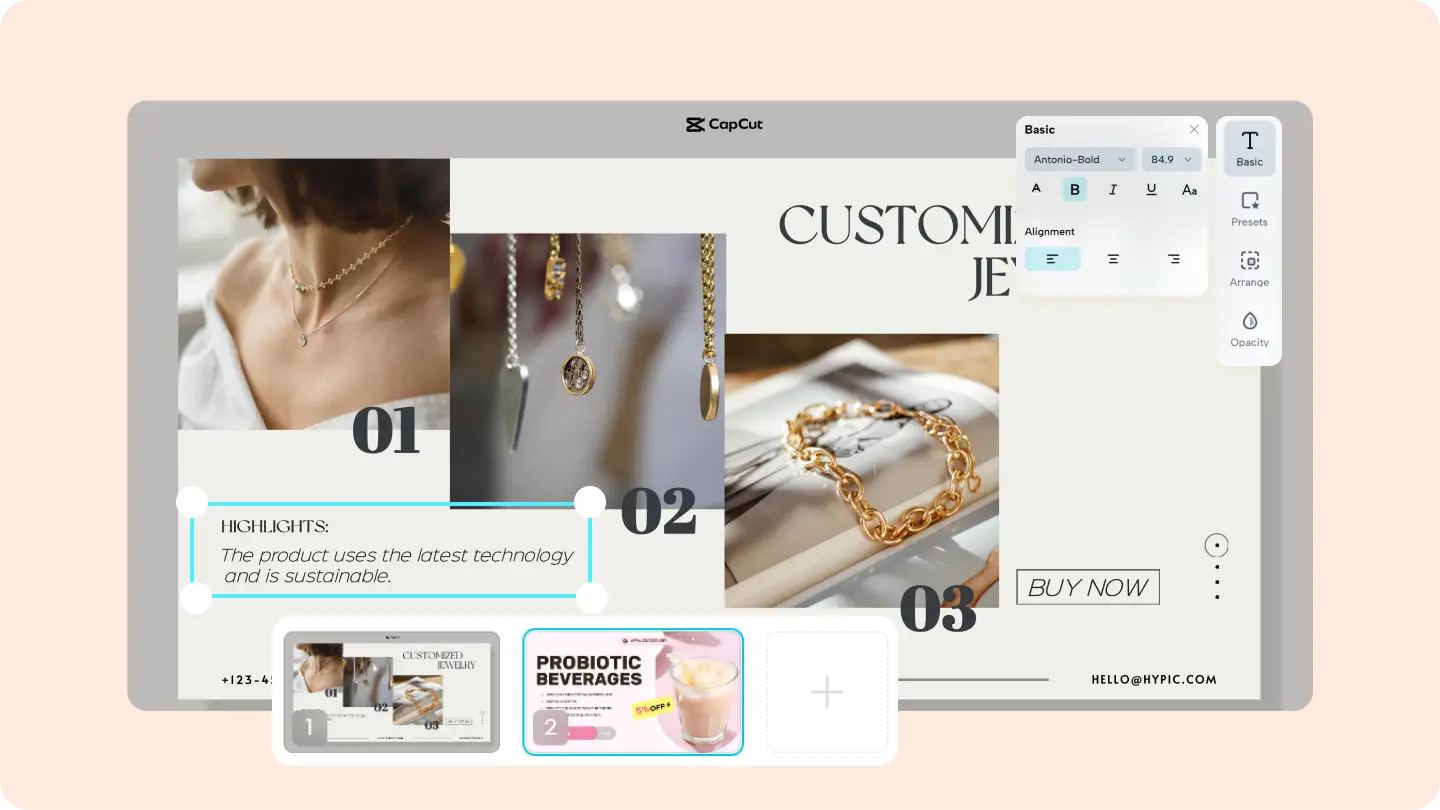The height and width of the screenshot is (810, 1440).
Task: Select the hanging pendants photo
Action: click(588, 370)
